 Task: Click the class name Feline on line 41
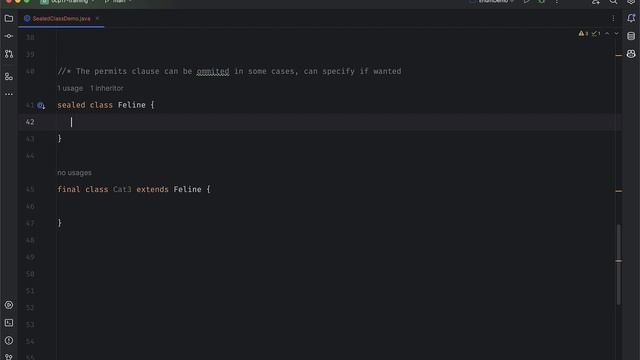pyautogui.click(x=131, y=105)
